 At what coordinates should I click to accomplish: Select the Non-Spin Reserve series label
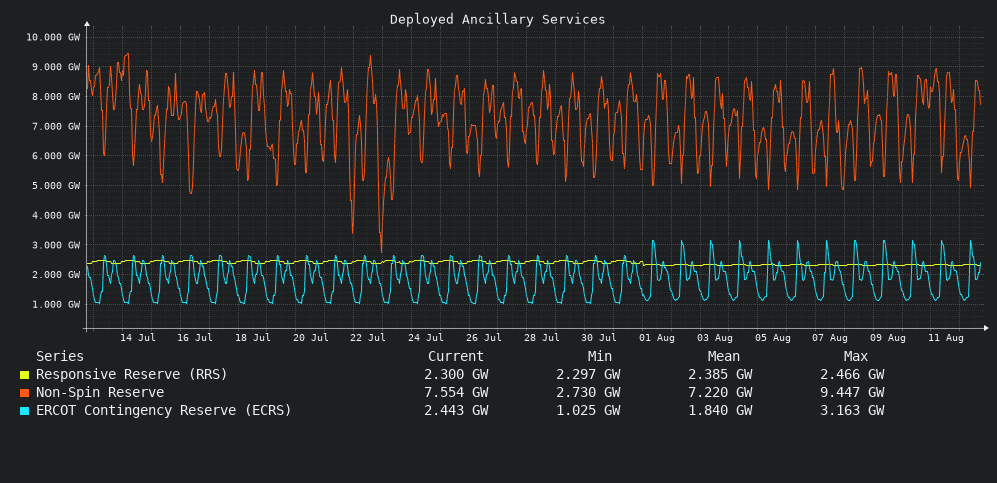click(x=100, y=392)
